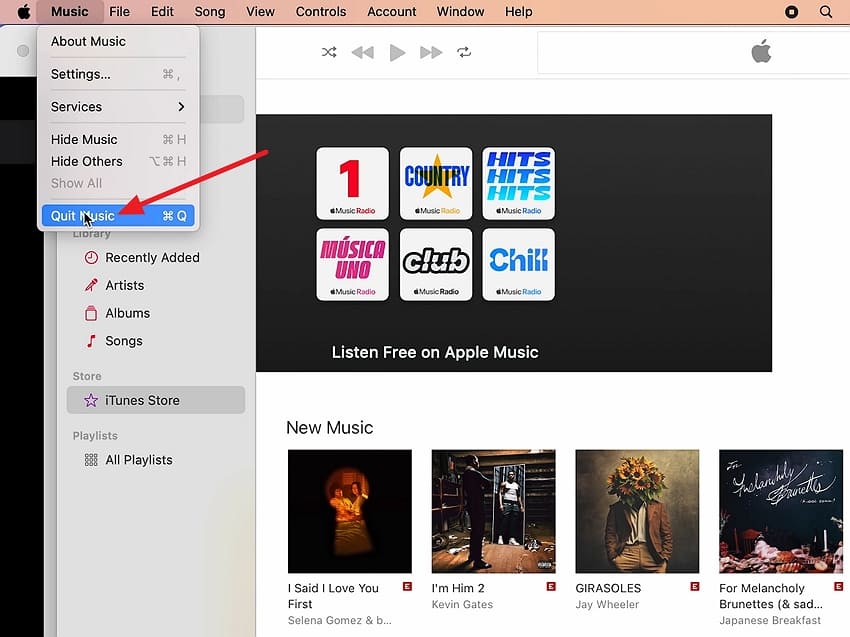Select iTunes Store in sidebar
Image resolution: width=850 pixels, height=637 pixels.
tap(156, 400)
